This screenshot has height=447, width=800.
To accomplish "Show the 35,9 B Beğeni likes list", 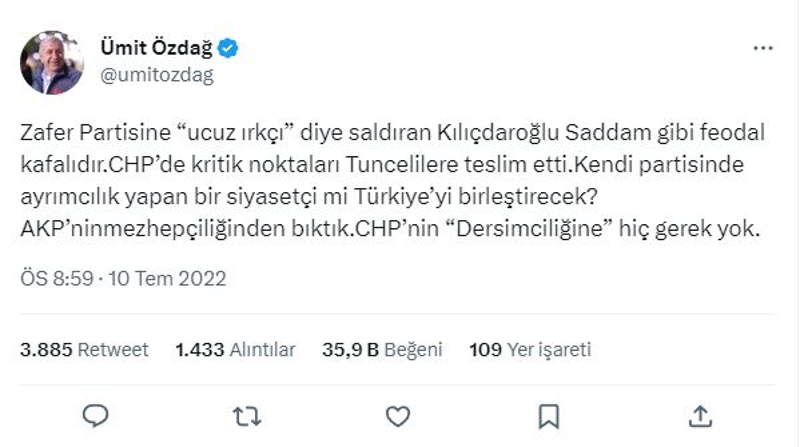I will (x=382, y=350).
